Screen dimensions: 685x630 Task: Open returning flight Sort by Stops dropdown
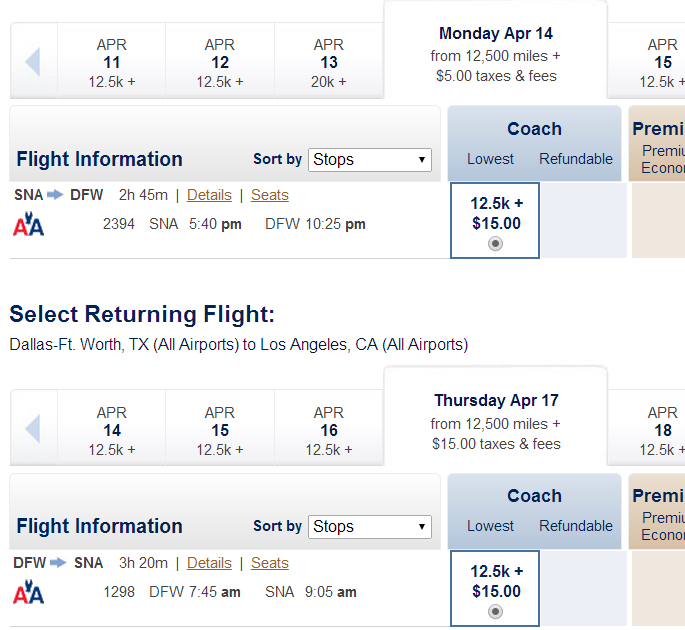(x=370, y=526)
